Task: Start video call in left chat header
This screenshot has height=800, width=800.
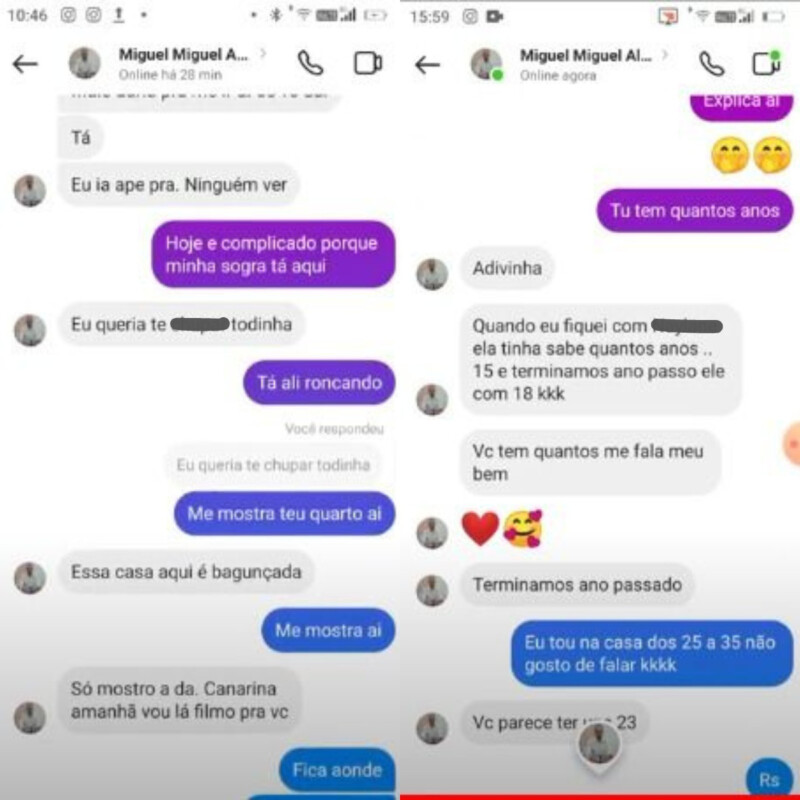Action: click(368, 63)
